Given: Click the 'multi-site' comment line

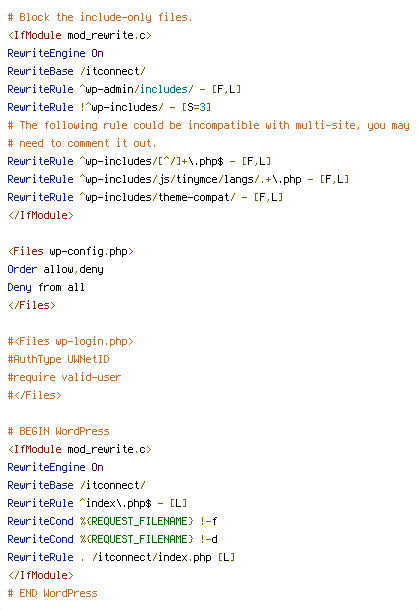Looking at the screenshot, I should 209,125.
